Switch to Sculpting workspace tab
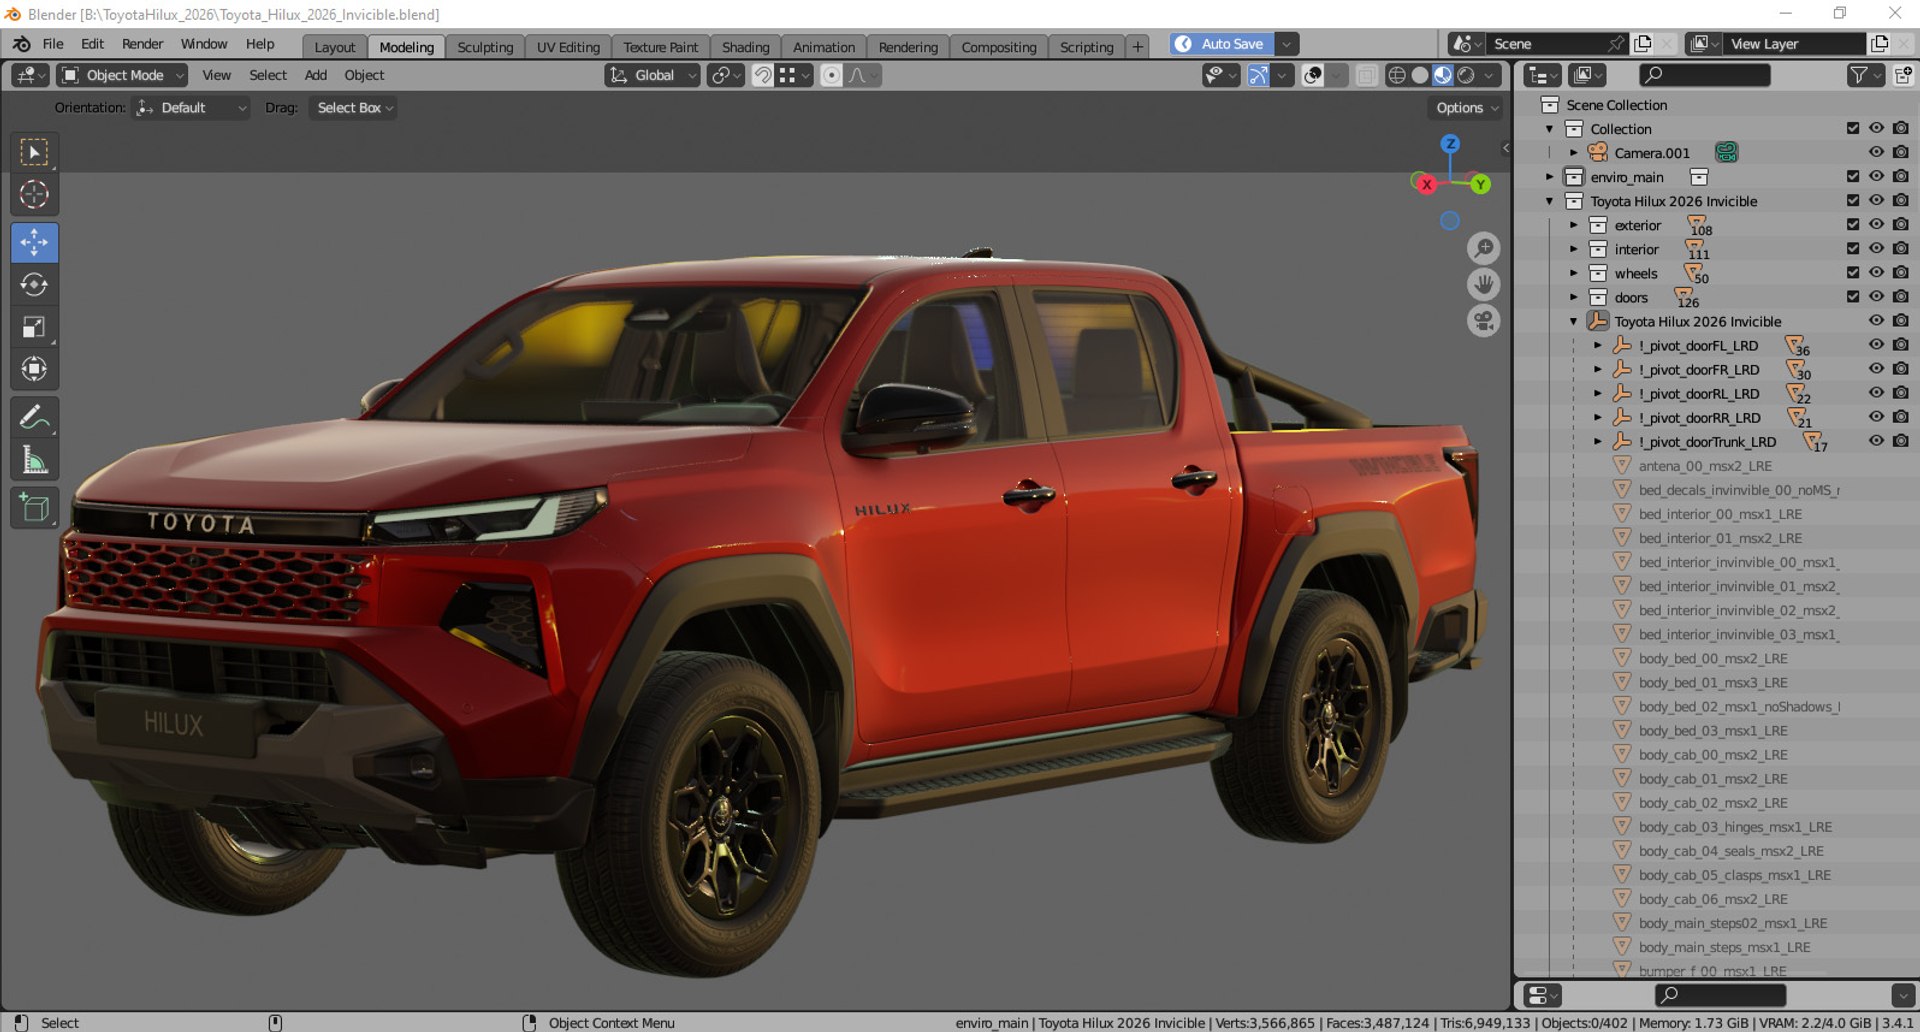This screenshot has width=1920, height=1032. (x=485, y=47)
